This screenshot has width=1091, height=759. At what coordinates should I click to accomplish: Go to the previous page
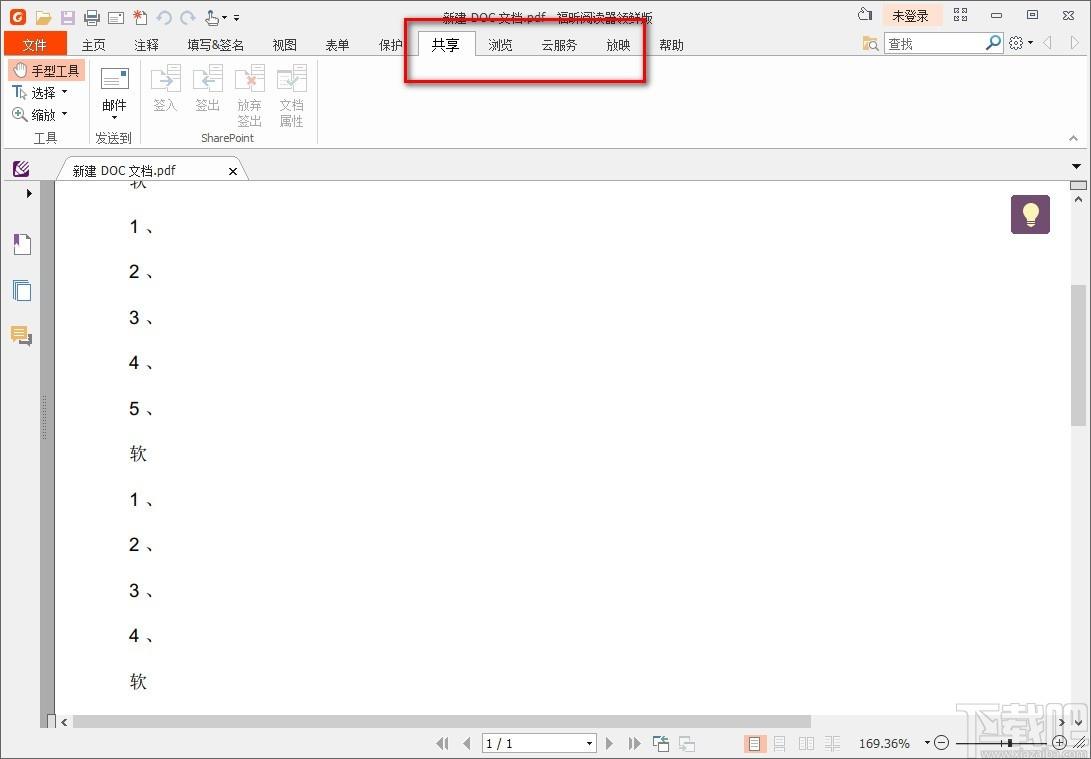467,743
